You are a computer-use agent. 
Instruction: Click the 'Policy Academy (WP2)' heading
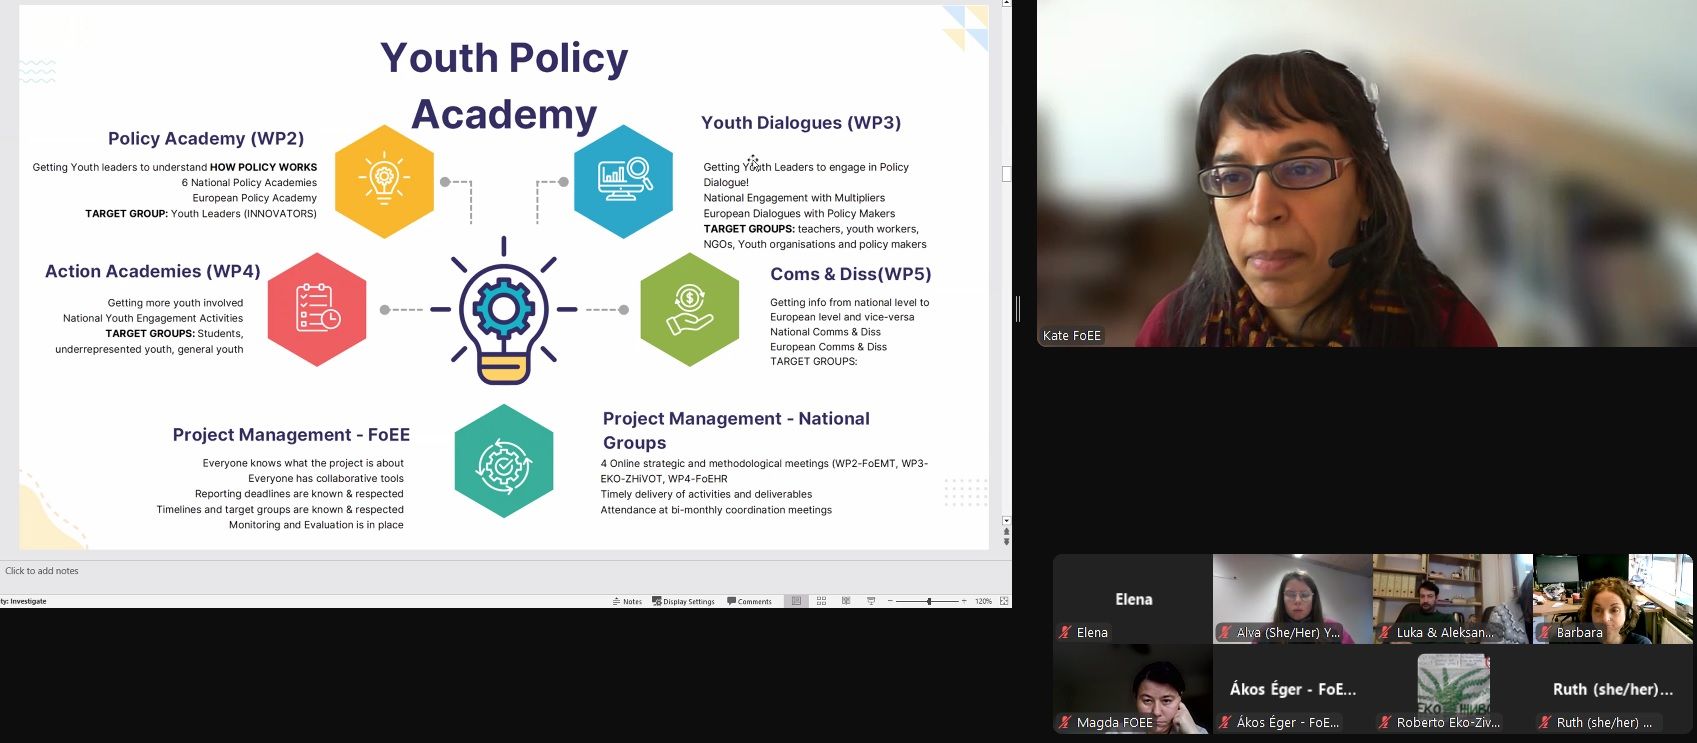coord(206,138)
